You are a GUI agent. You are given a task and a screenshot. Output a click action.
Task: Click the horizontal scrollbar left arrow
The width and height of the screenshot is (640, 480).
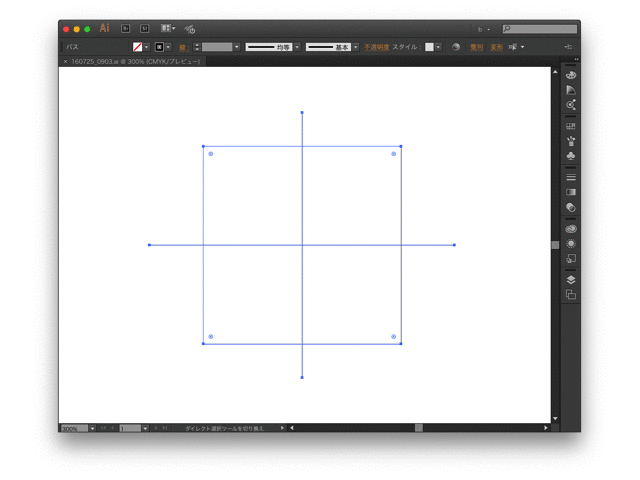click(x=291, y=428)
